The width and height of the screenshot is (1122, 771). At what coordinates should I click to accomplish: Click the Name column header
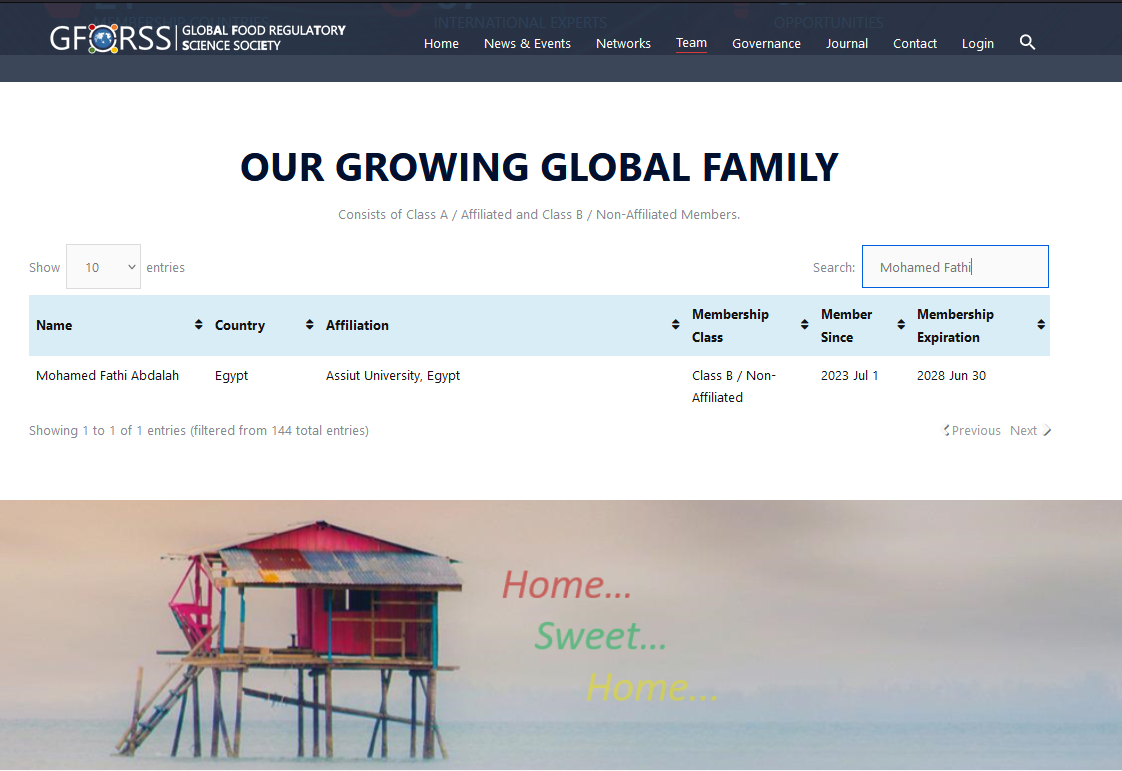(x=118, y=325)
